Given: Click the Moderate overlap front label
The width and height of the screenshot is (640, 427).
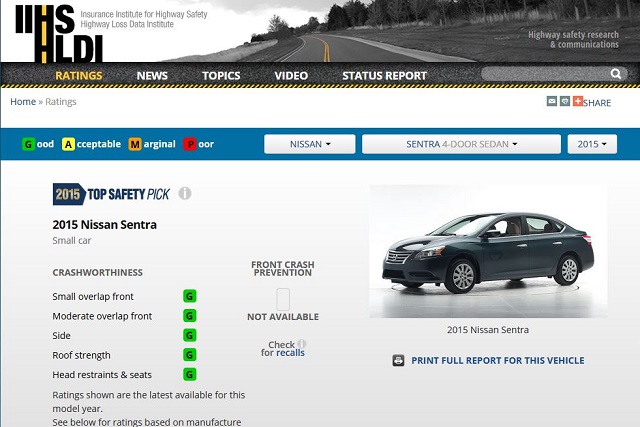Looking at the screenshot, I should (x=102, y=316).
